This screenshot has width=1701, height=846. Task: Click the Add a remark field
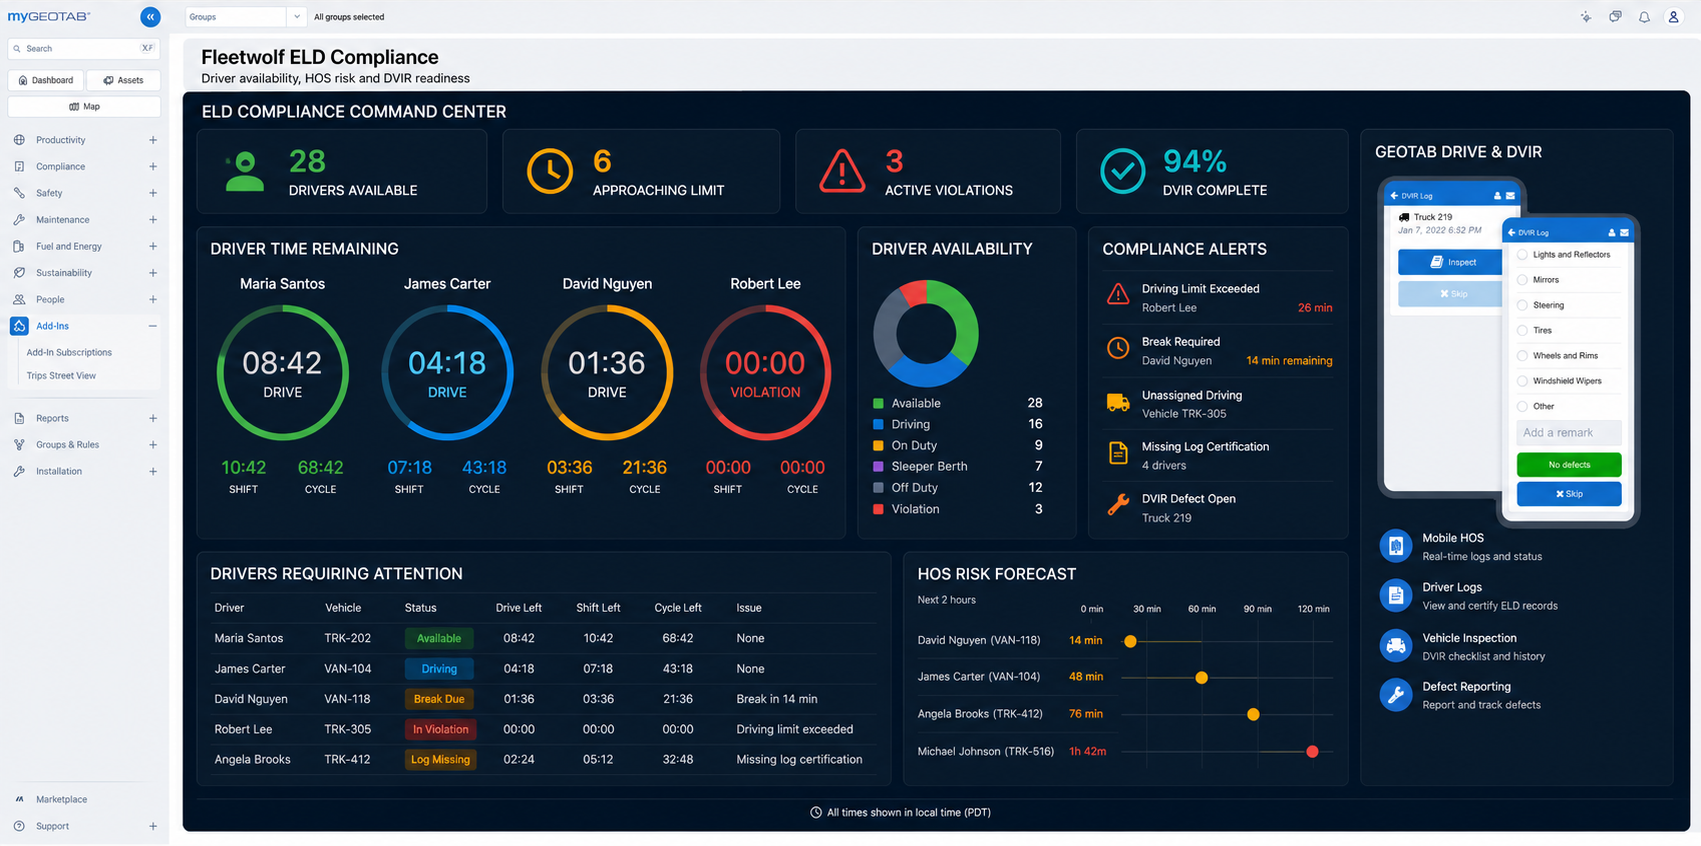[x=1569, y=433]
